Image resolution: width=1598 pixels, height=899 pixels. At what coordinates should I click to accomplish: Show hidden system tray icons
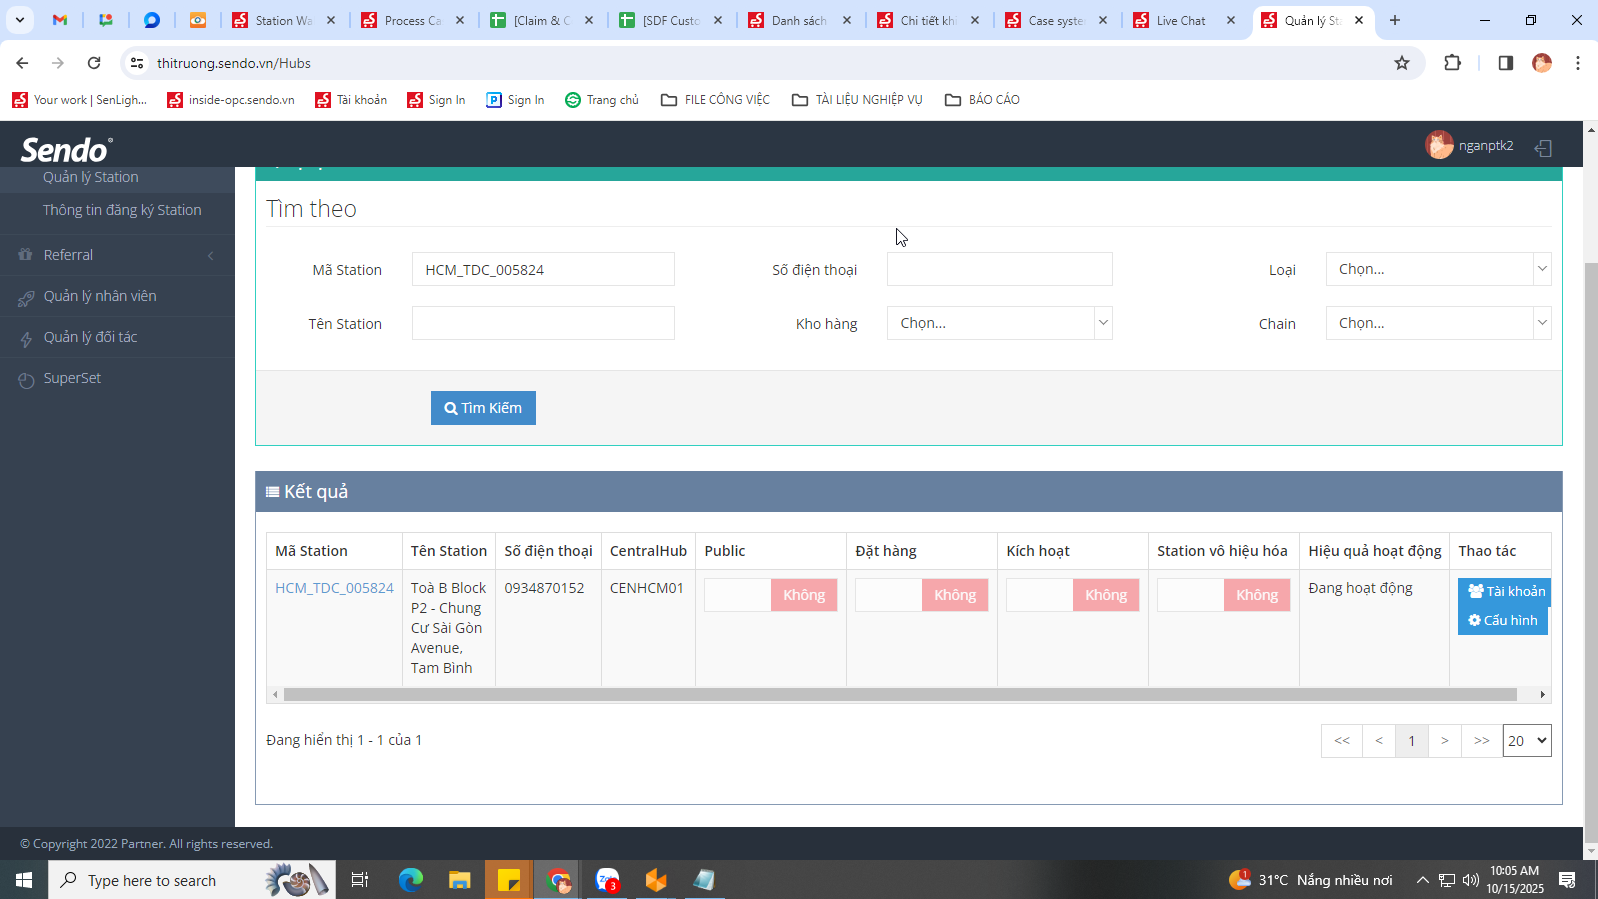click(x=1422, y=880)
